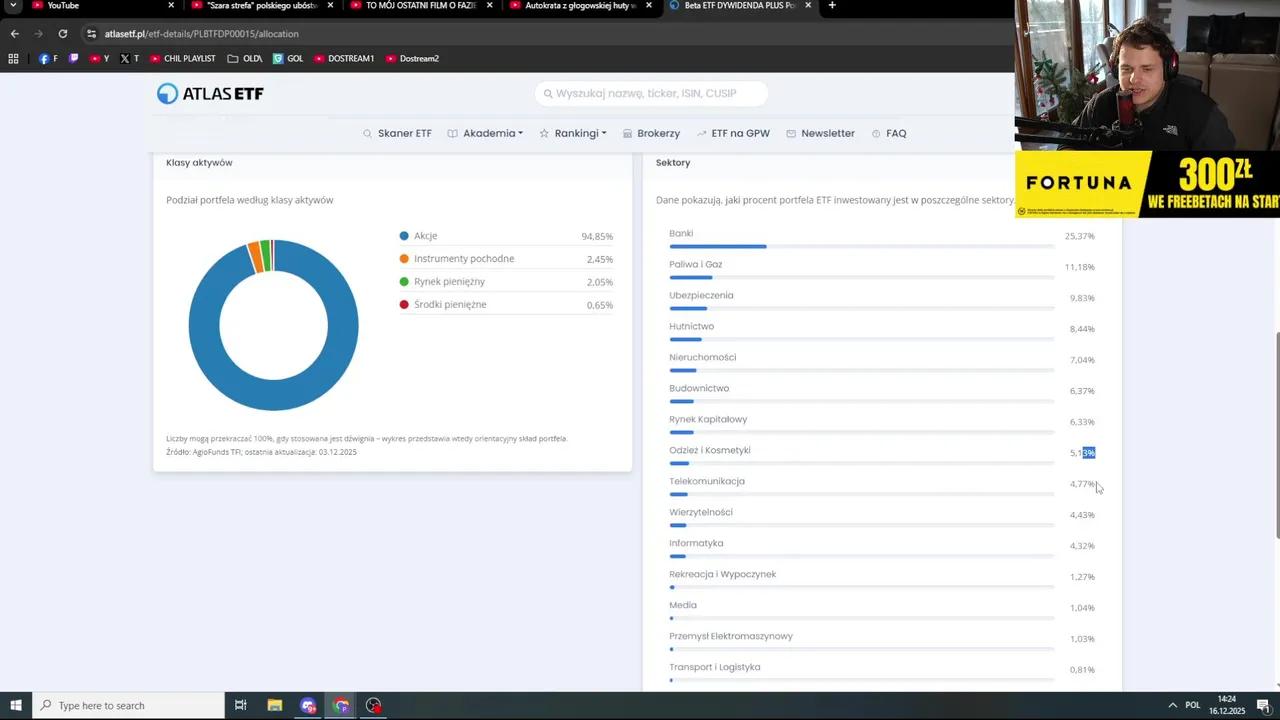Click the Task View taskbar icon
The height and width of the screenshot is (720, 1280).
click(x=240, y=705)
